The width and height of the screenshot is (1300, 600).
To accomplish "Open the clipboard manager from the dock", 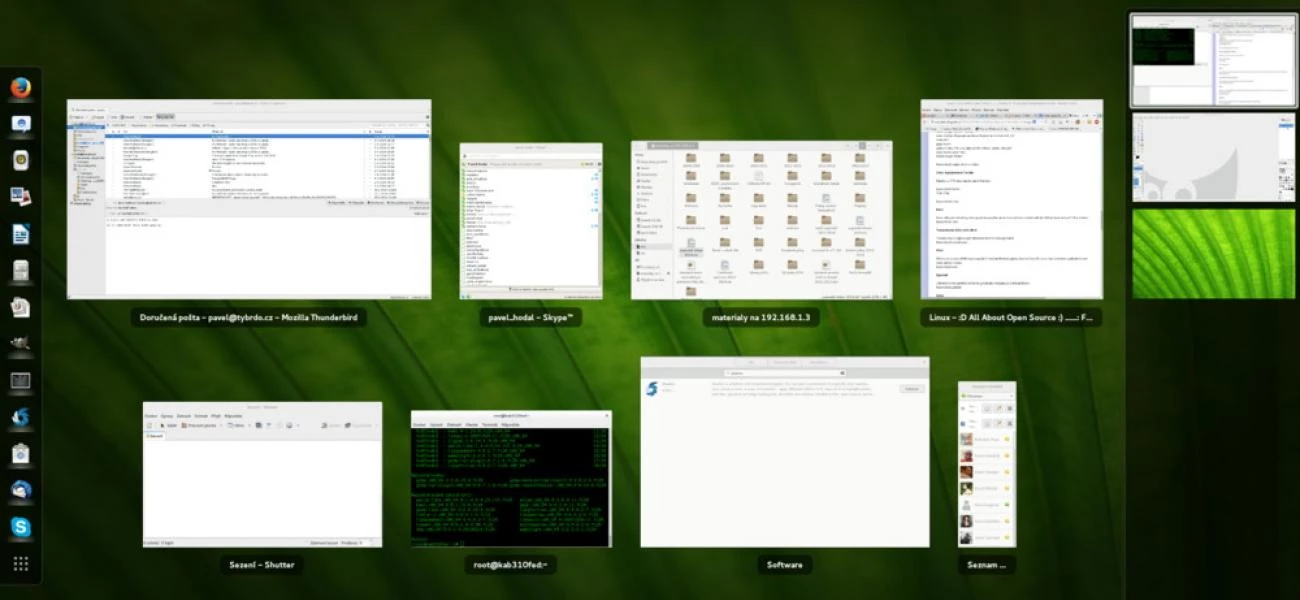I will (20, 454).
